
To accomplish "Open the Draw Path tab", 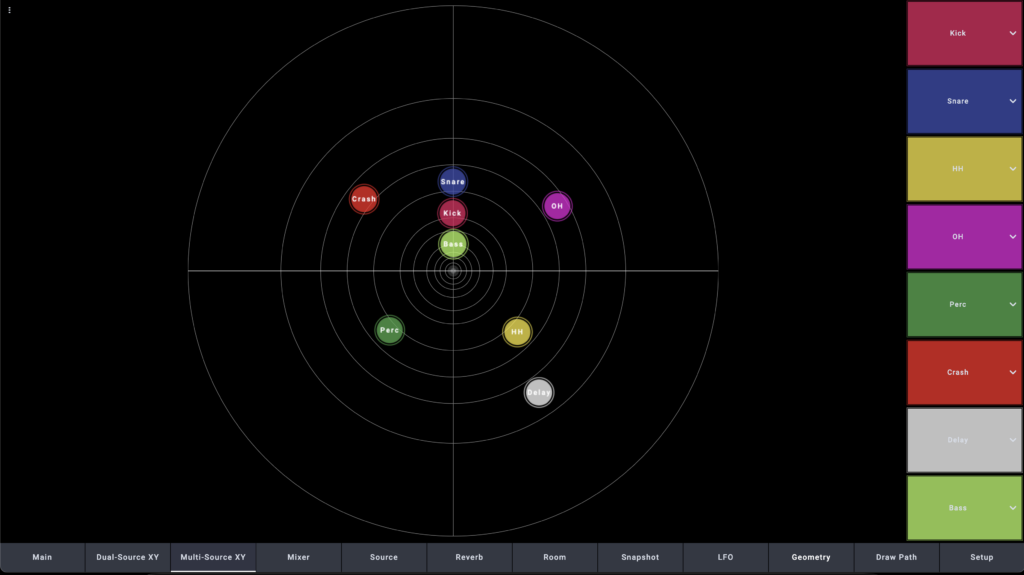I will [x=896, y=557].
